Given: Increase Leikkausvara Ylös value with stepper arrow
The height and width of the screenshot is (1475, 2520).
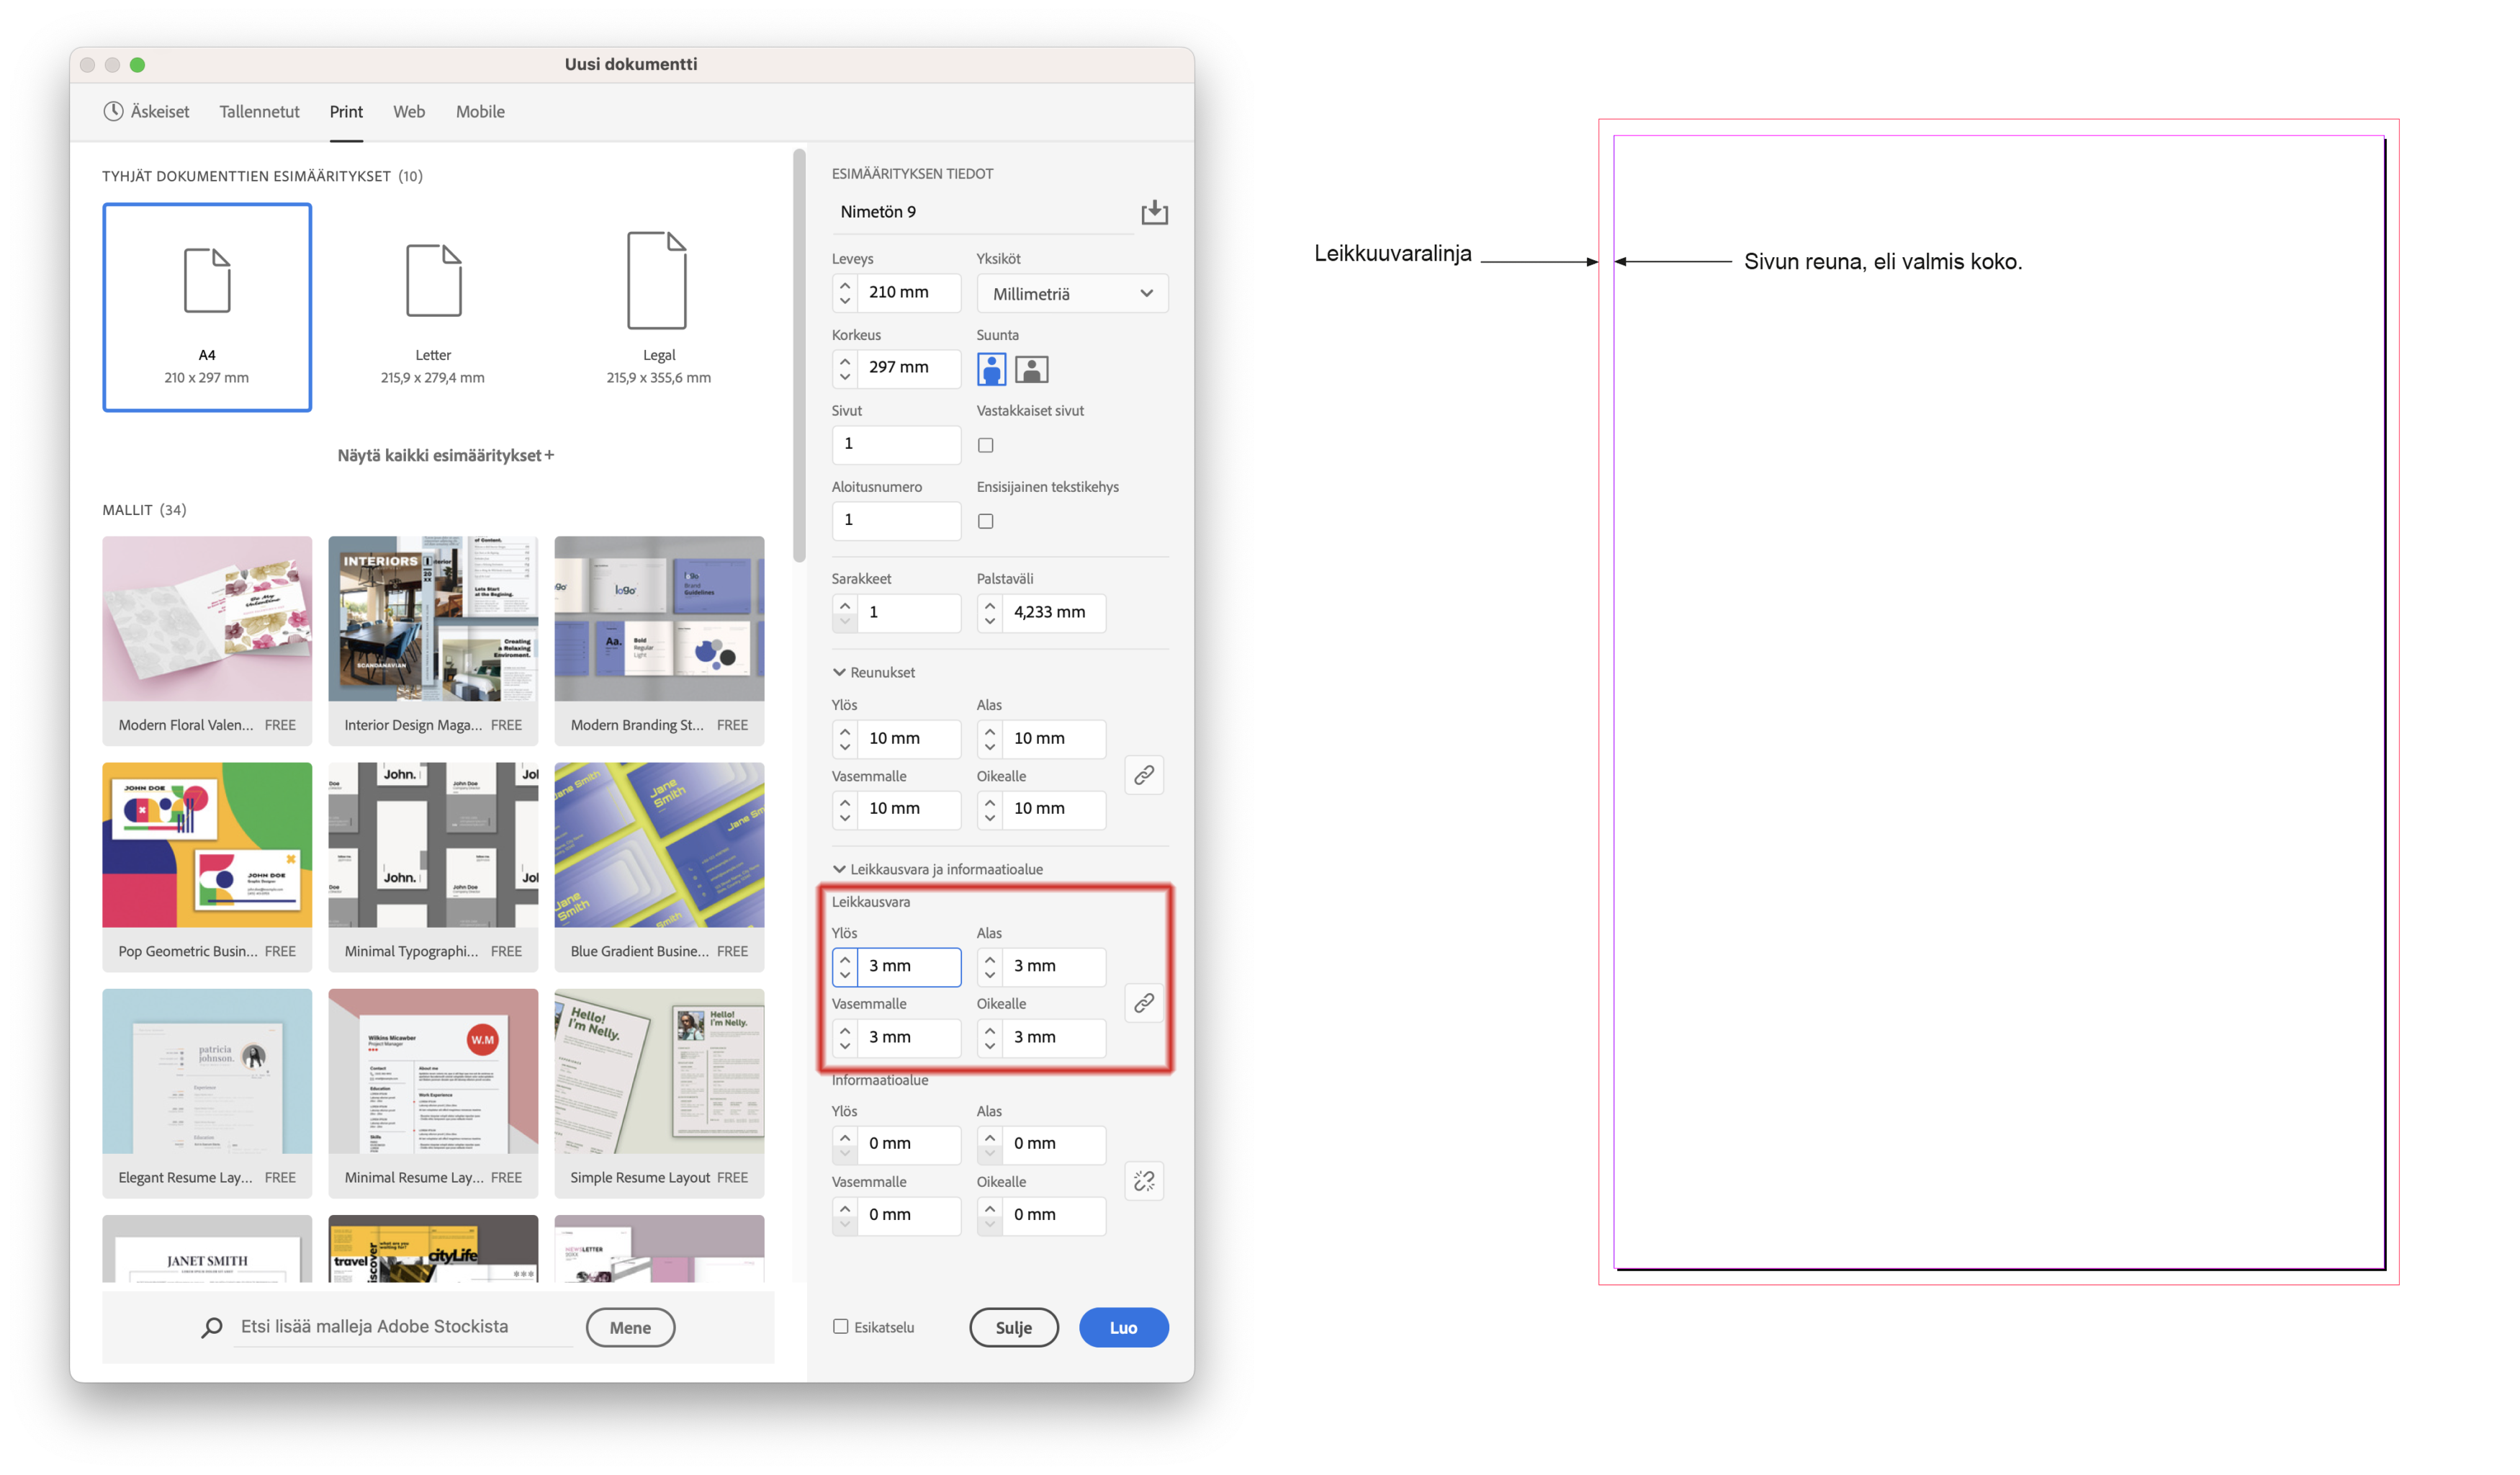Looking at the screenshot, I should tap(845, 959).
